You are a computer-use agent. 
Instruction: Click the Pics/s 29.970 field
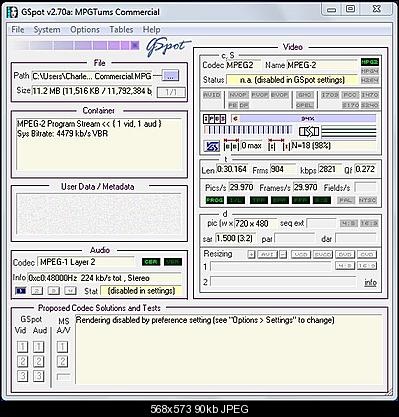tap(241, 187)
